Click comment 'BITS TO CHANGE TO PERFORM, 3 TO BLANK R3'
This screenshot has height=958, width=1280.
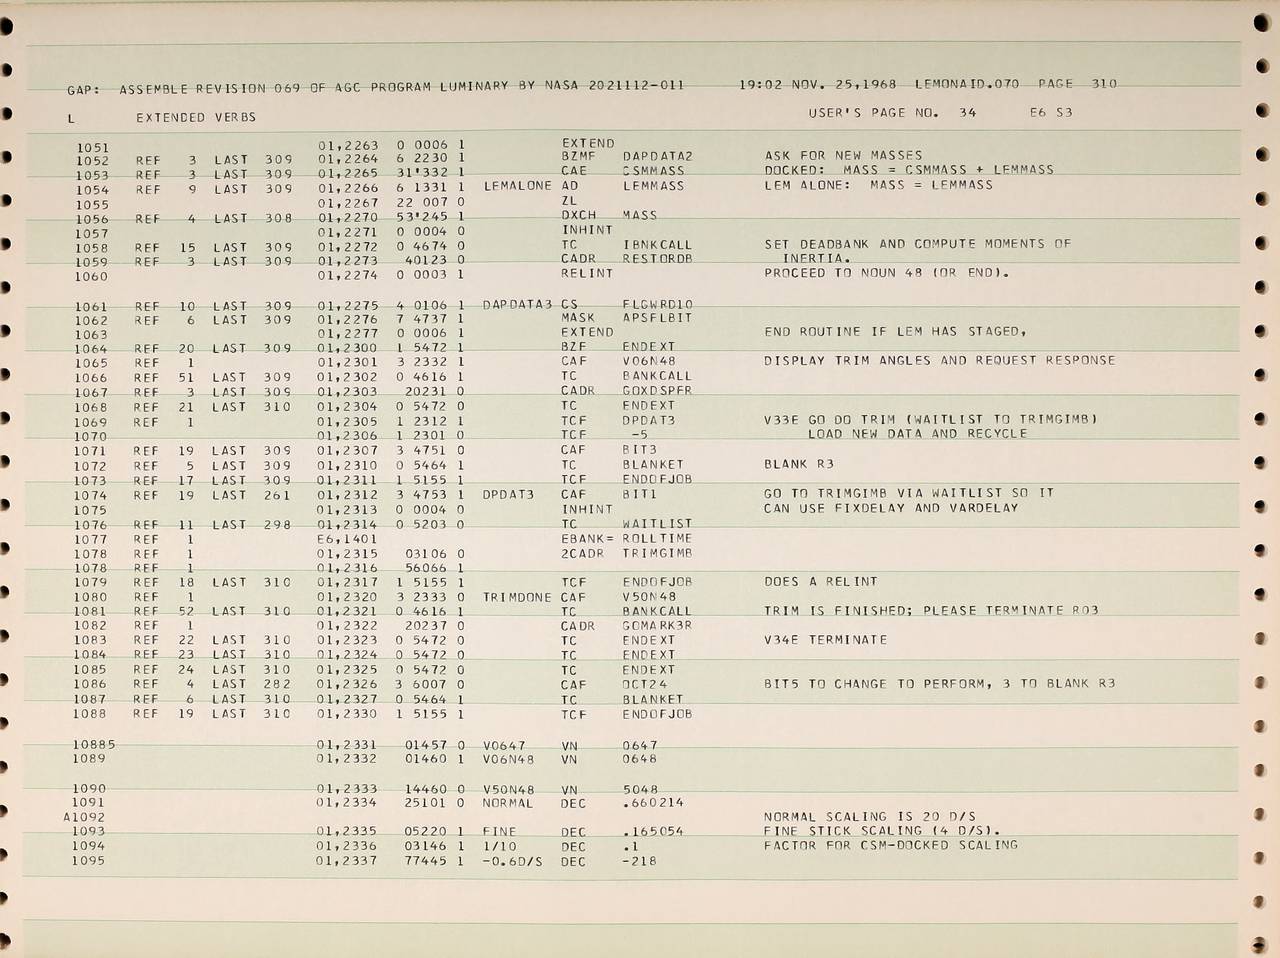[x=939, y=684]
